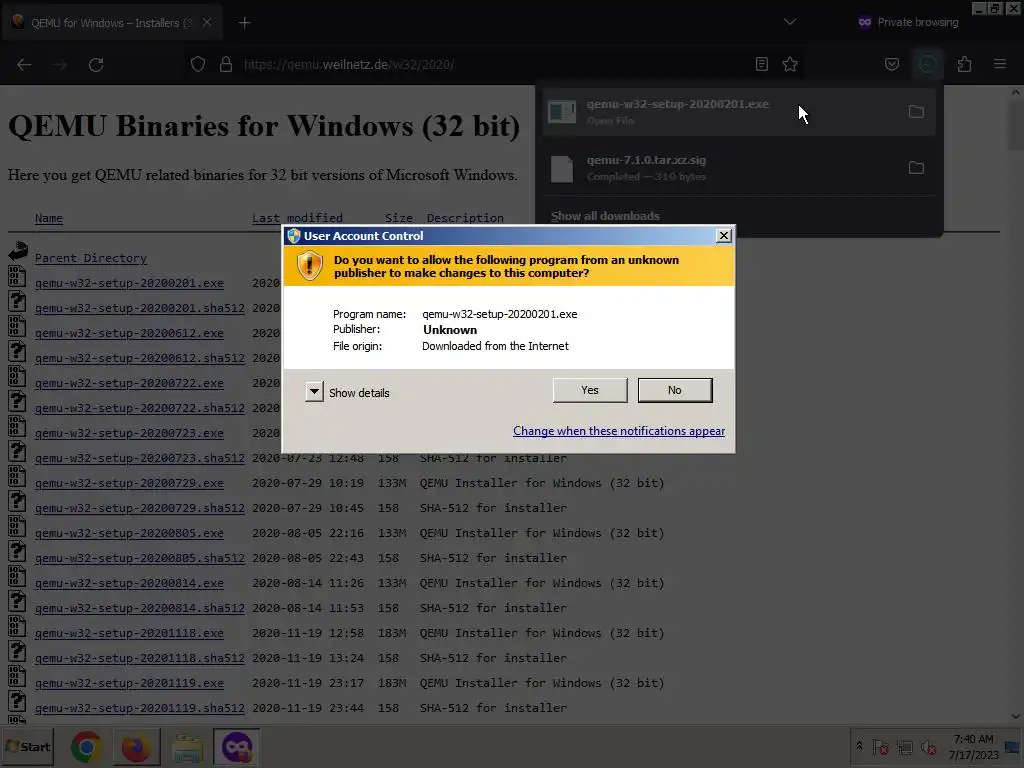Close the User Account Control dialog

point(724,236)
